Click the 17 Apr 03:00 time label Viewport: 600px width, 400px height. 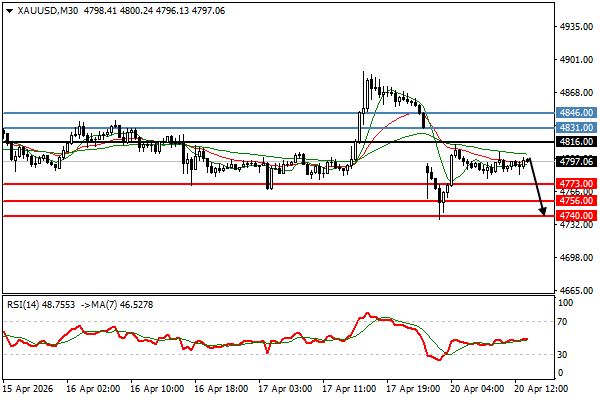coord(284,388)
